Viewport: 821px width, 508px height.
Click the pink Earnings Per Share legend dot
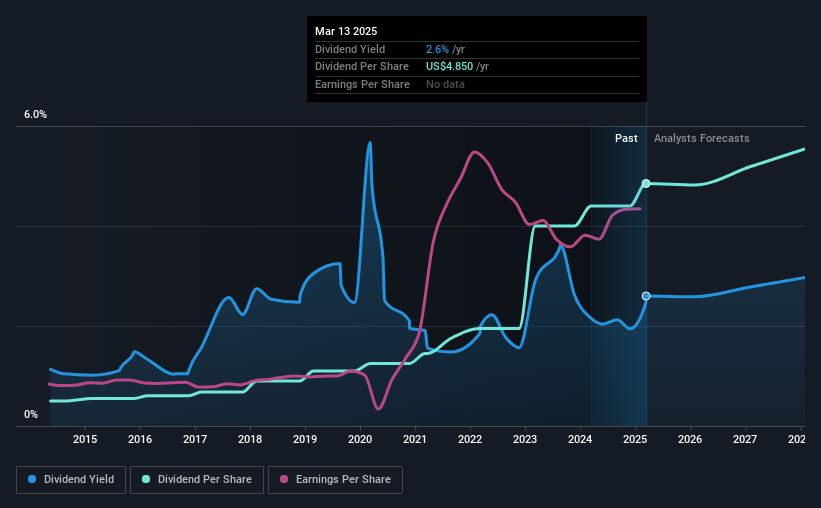point(284,479)
